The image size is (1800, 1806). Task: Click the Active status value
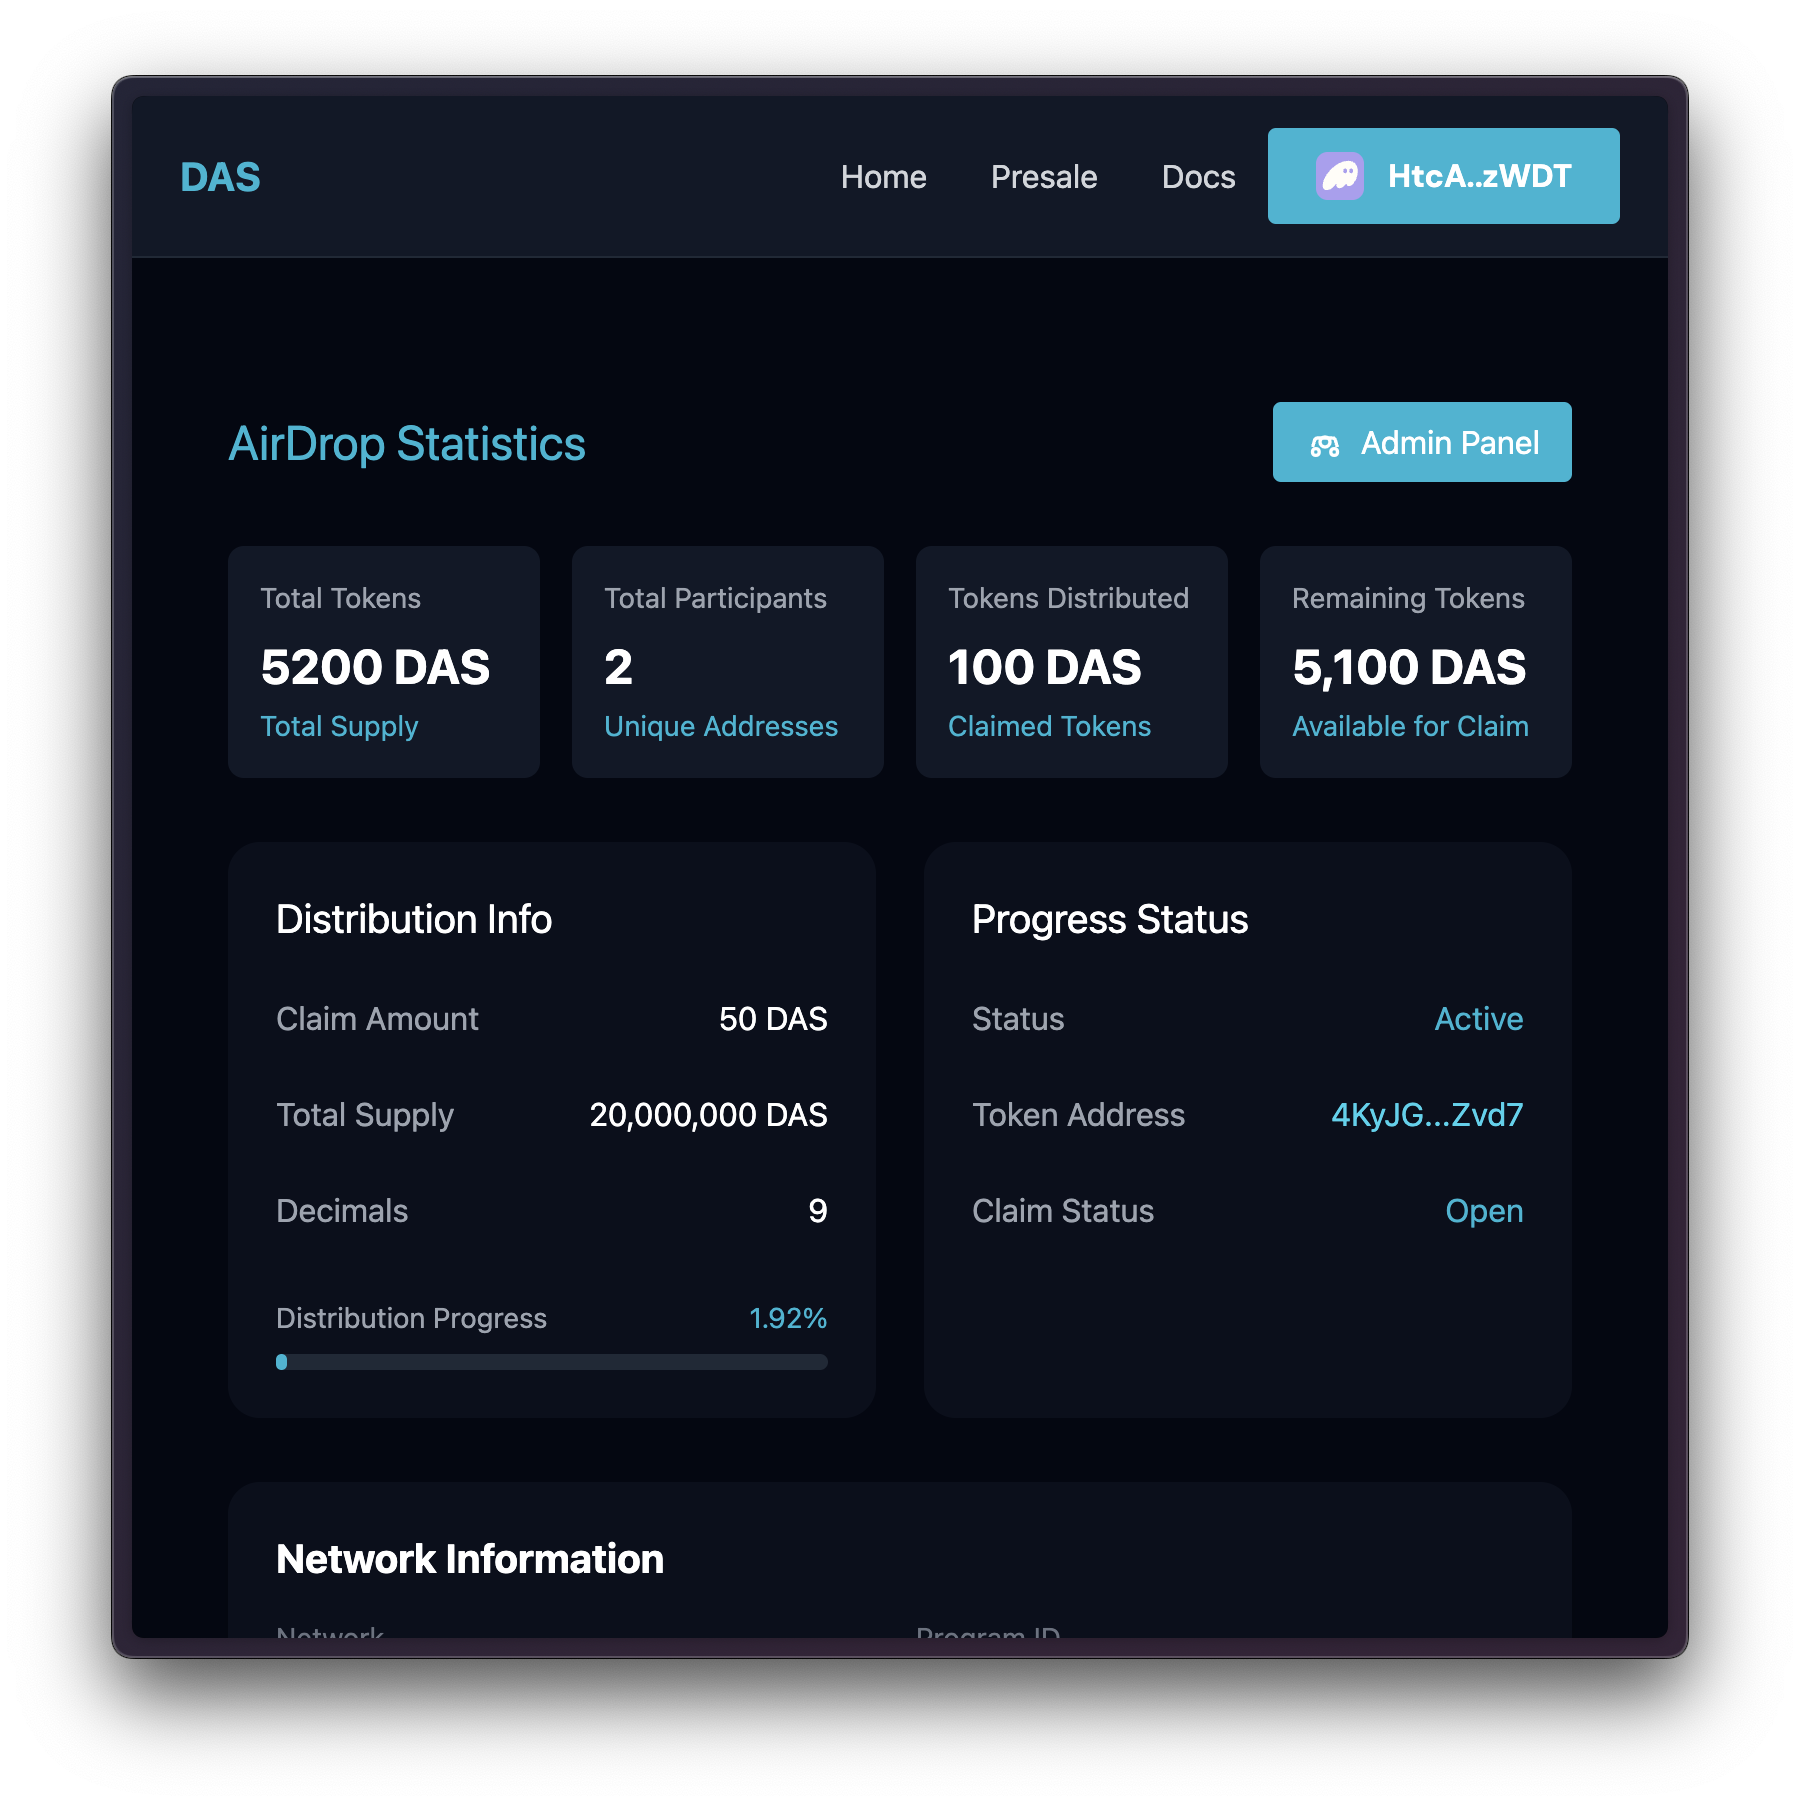[1478, 1019]
